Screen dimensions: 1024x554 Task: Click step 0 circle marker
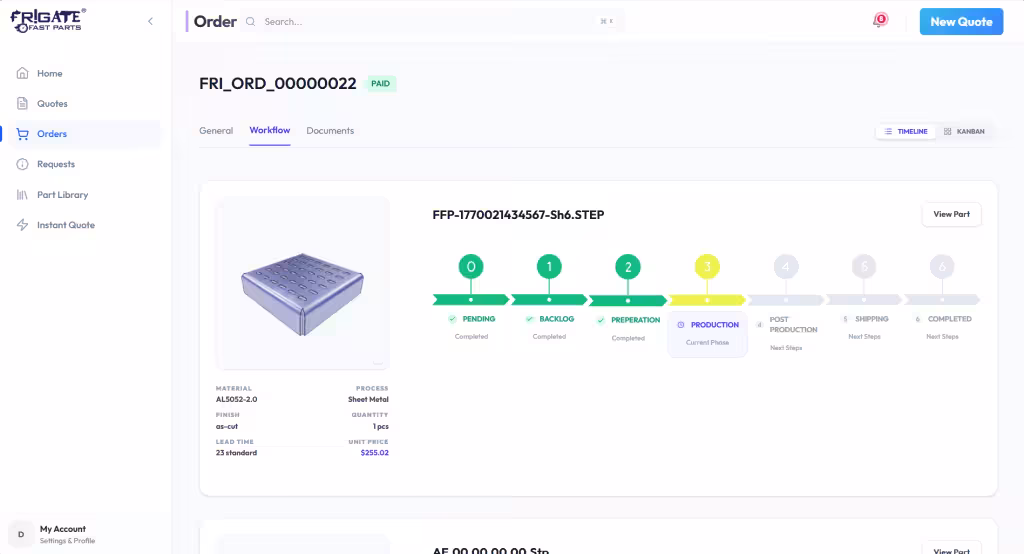[471, 267]
